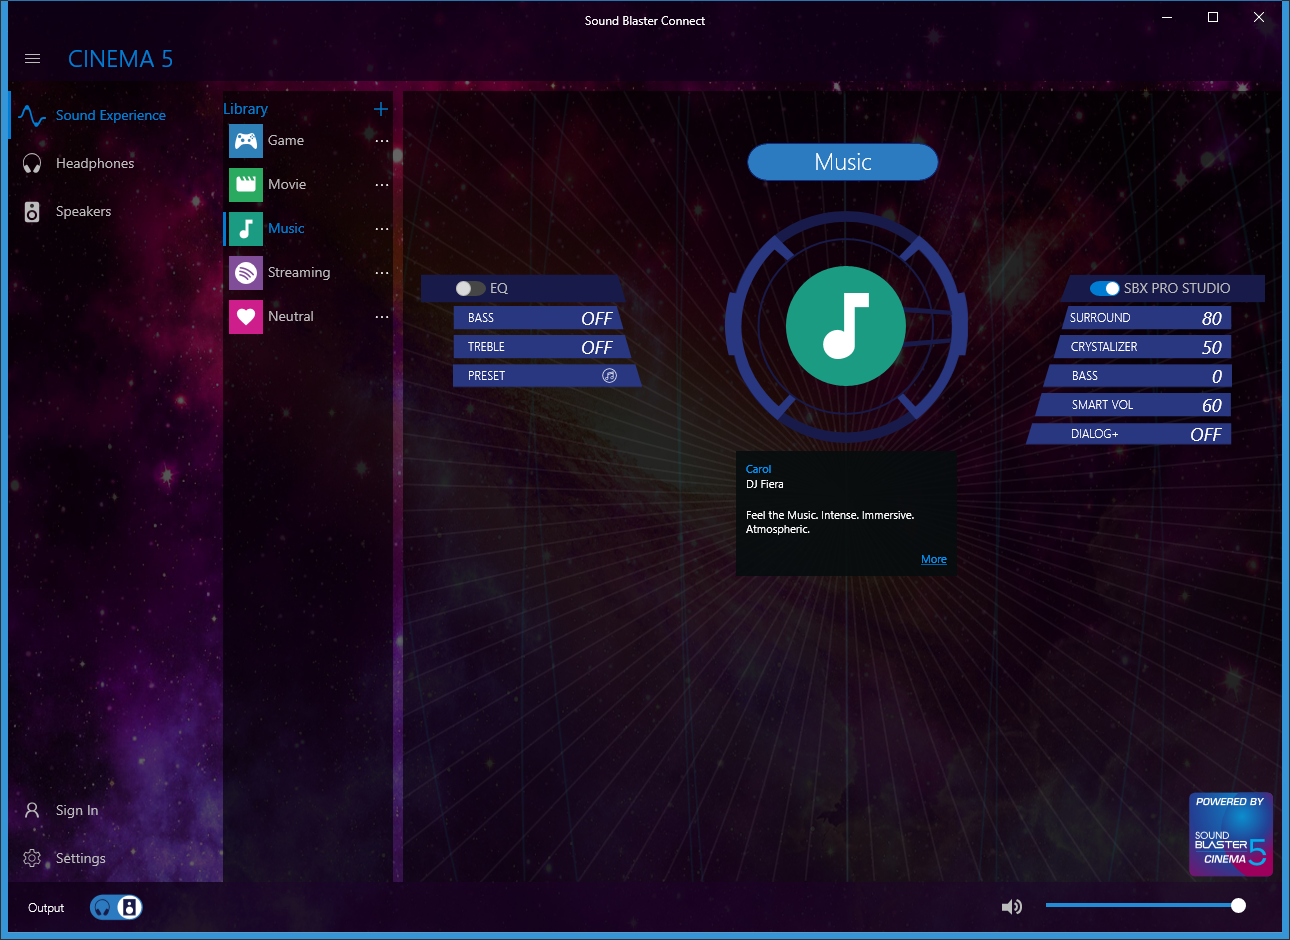Click the Sign In person icon
This screenshot has width=1290, height=940.
(x=32, y=810)
